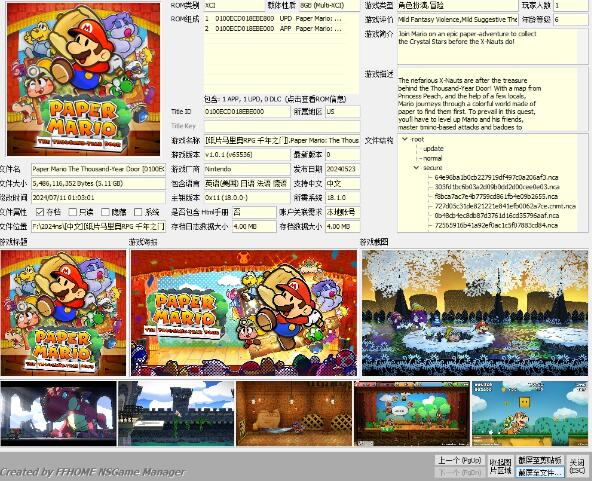The image size is (592, 481).
Task: Click the file size field 5,486,116,352 Bytes
Action: click(x=98, y=183)
